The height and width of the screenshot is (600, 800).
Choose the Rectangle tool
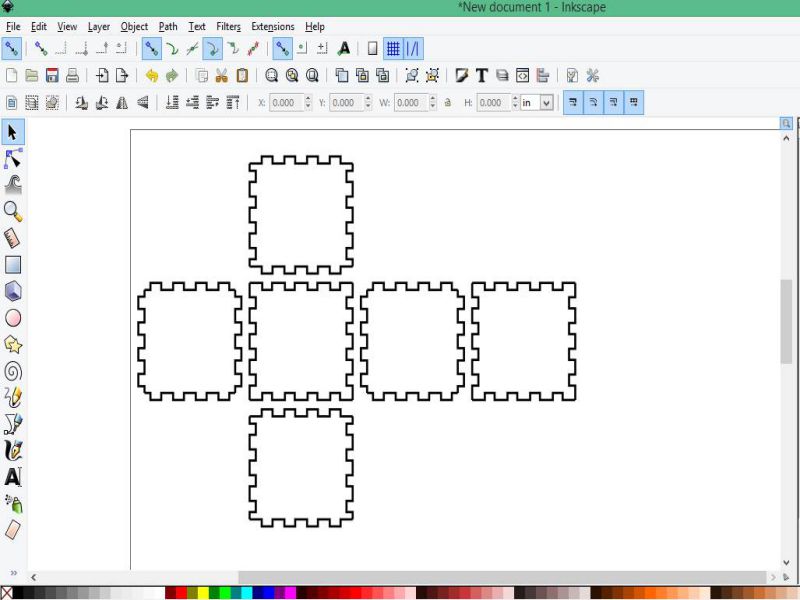[13, 265]
